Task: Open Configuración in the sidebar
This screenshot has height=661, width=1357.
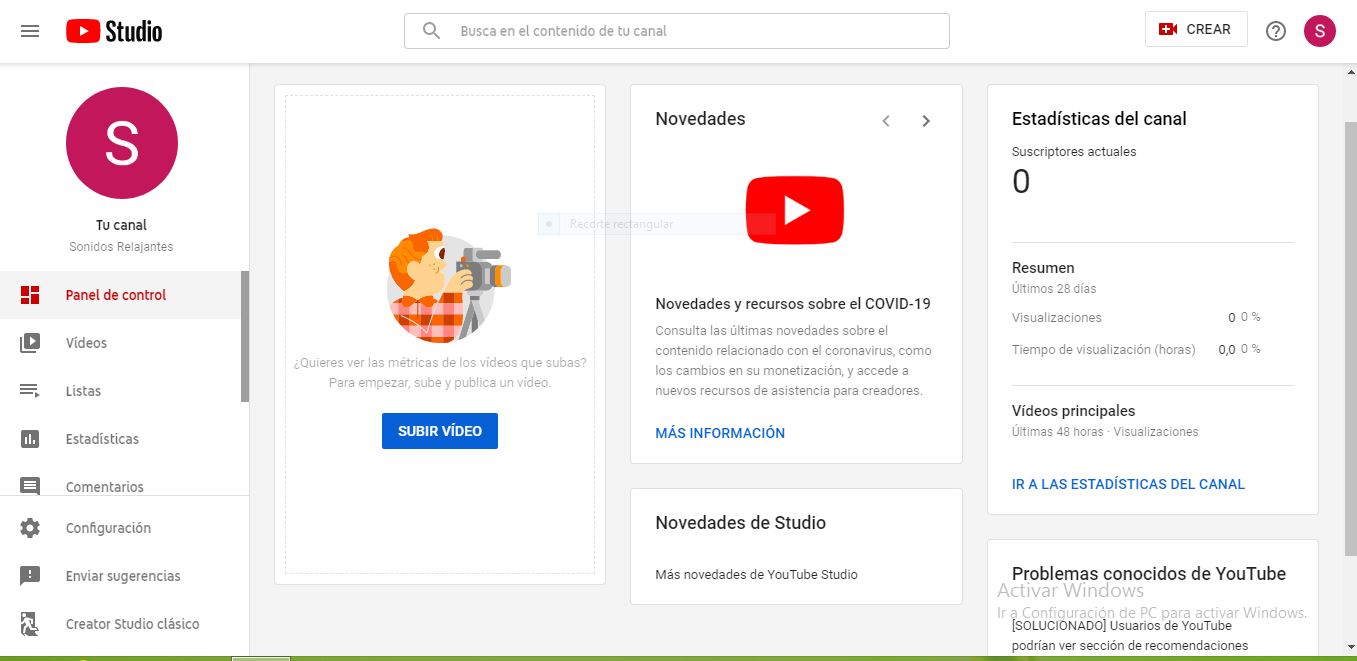Action: 124,528
